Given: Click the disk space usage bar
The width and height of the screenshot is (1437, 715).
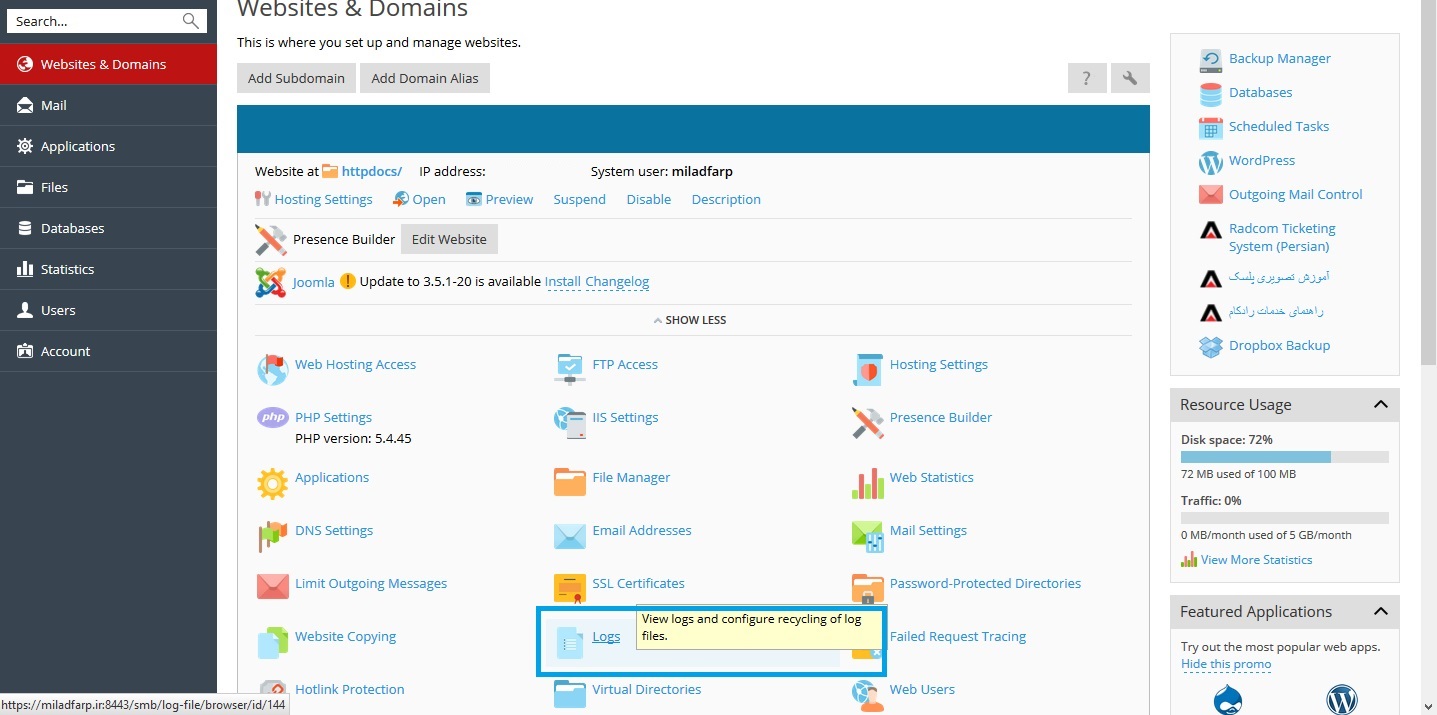Looking at the screenshot, I should coord(1284,457).
